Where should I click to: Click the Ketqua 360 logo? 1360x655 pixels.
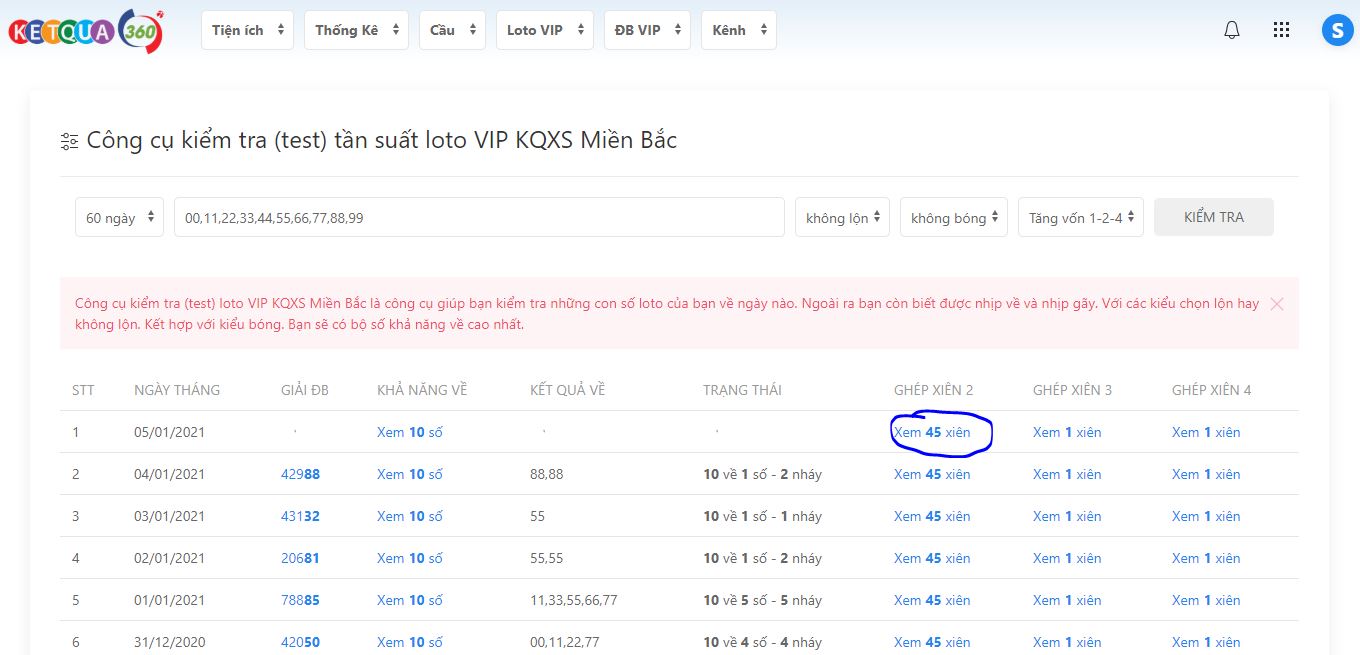pos(85,31)
